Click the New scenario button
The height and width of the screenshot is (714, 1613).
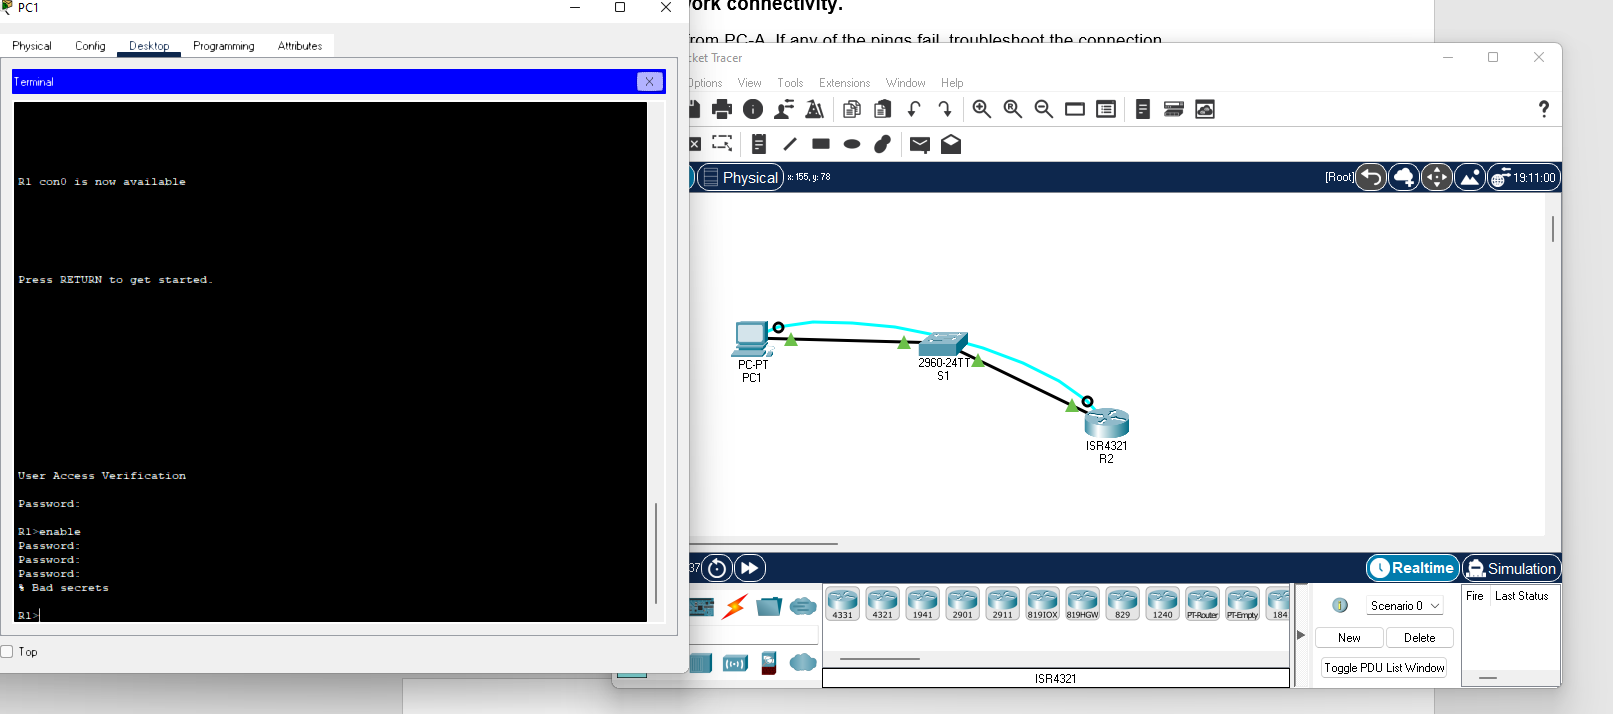pyautogui.click(x=1349, y=638)
